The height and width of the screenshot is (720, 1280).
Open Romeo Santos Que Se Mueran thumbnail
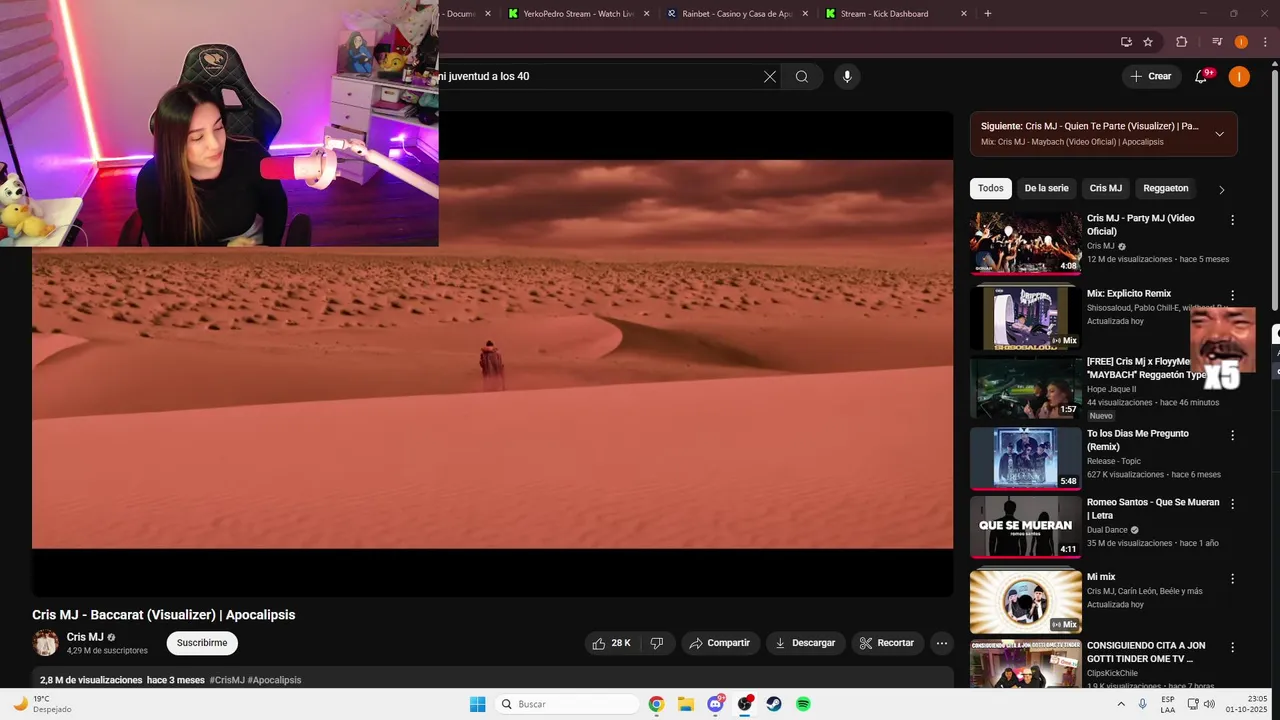pyautogui.click(x=1026, y=527)
